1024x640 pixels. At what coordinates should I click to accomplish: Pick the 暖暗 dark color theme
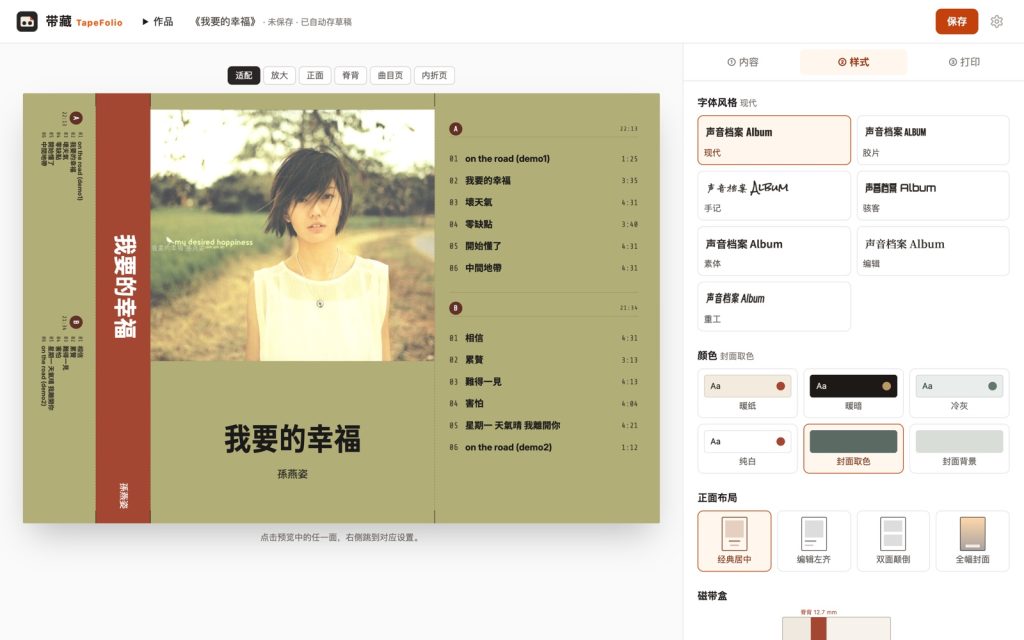tap(853, 392)
